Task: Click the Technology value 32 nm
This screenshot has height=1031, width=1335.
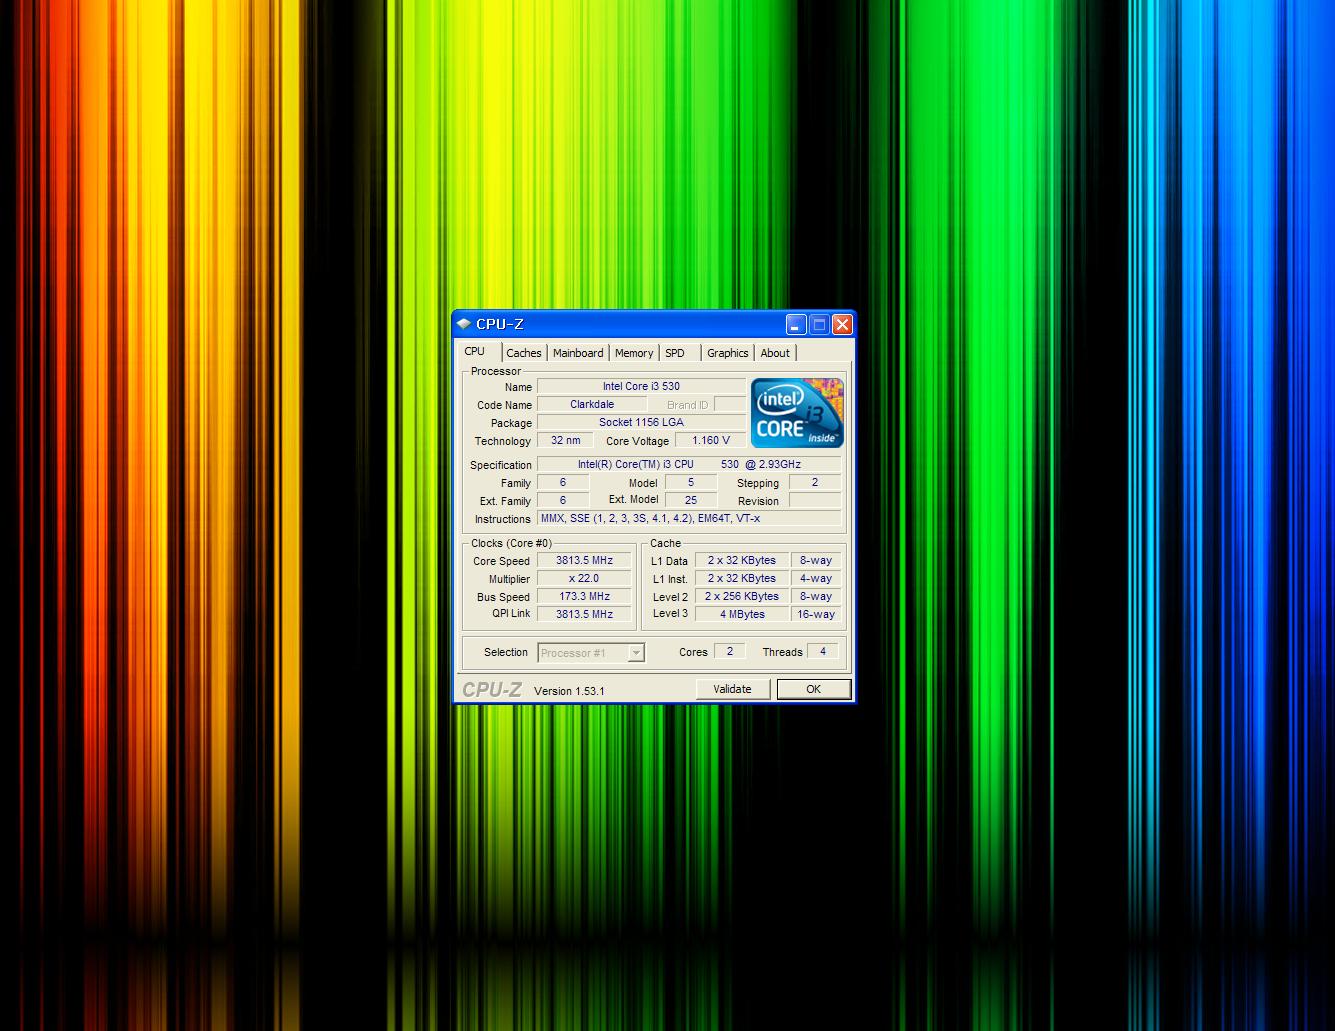Action: [565, 440]
